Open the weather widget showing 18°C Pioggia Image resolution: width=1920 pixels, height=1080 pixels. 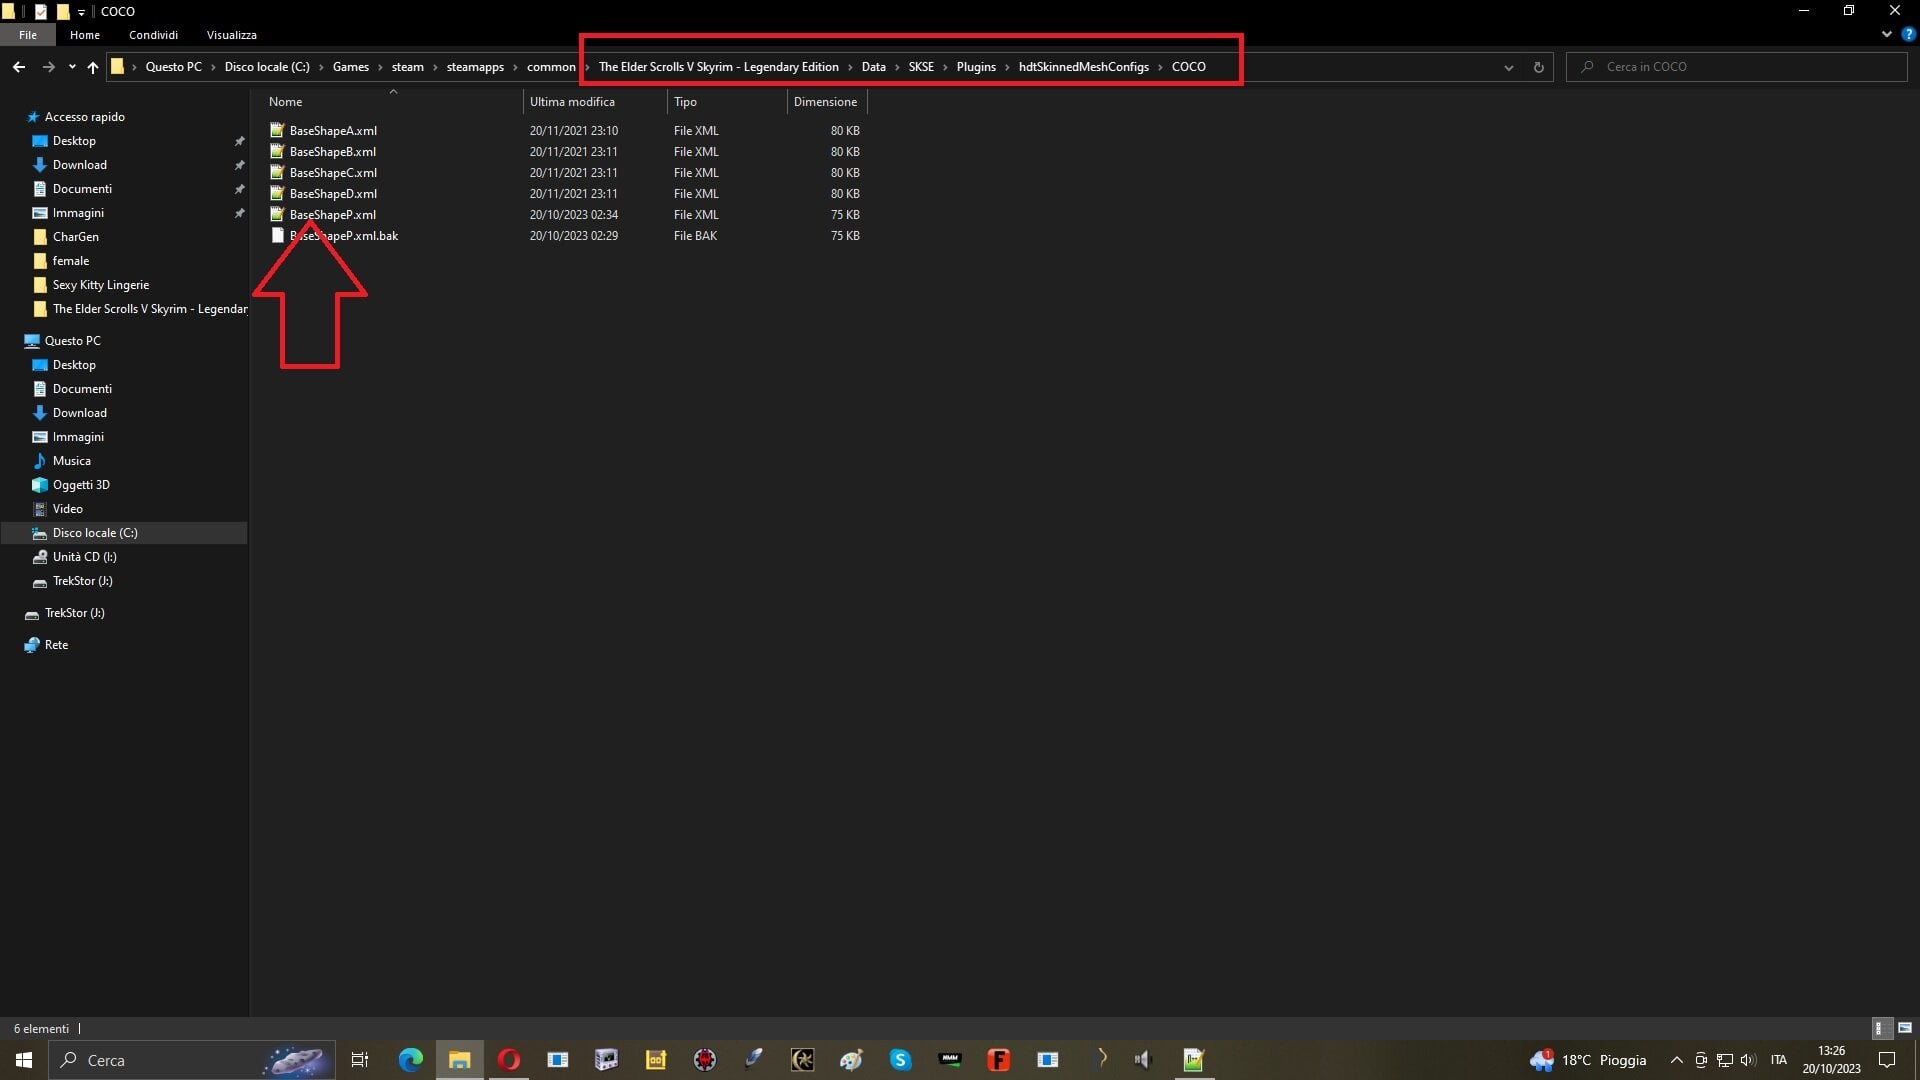coord(1588,1060)
